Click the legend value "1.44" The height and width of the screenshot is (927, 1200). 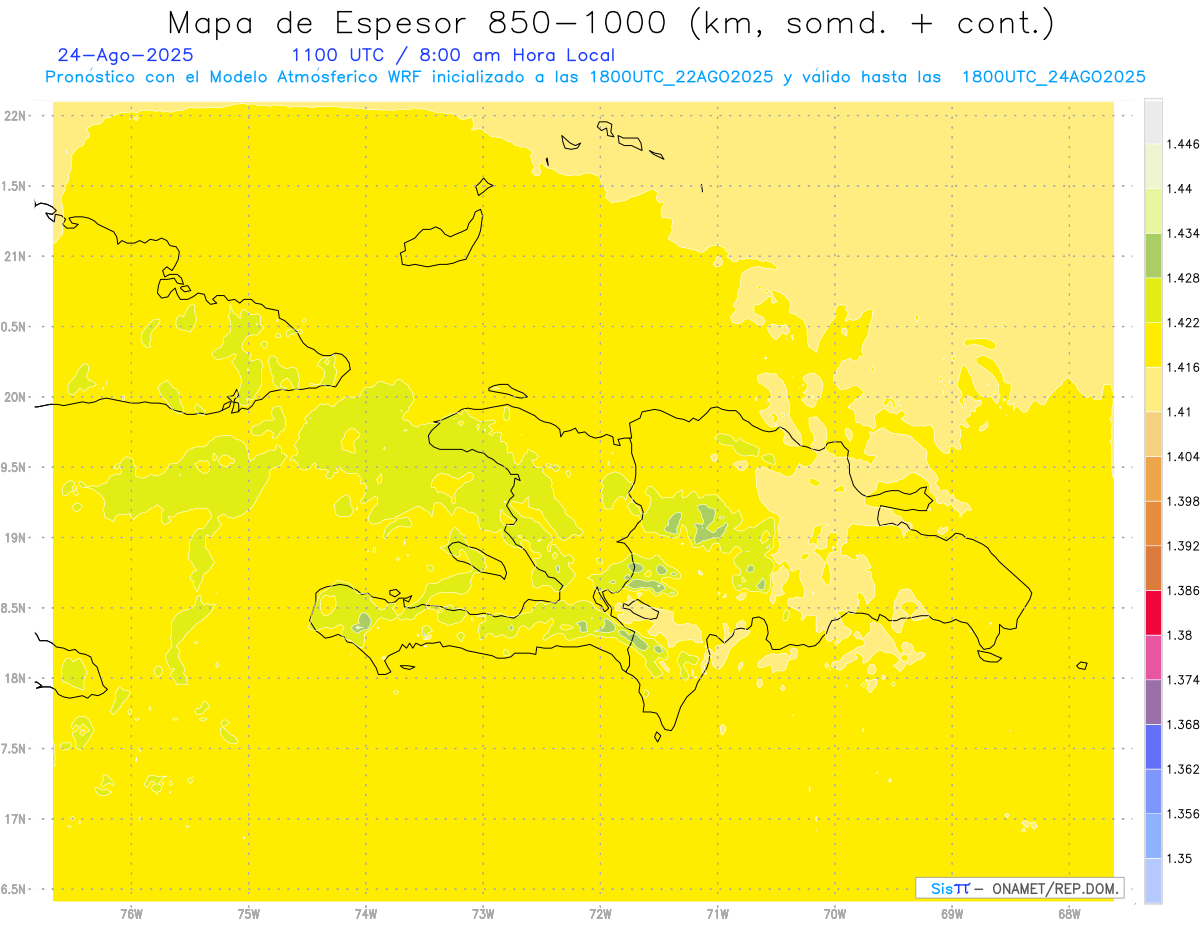pyautogui.click(x=1180, y=188)
